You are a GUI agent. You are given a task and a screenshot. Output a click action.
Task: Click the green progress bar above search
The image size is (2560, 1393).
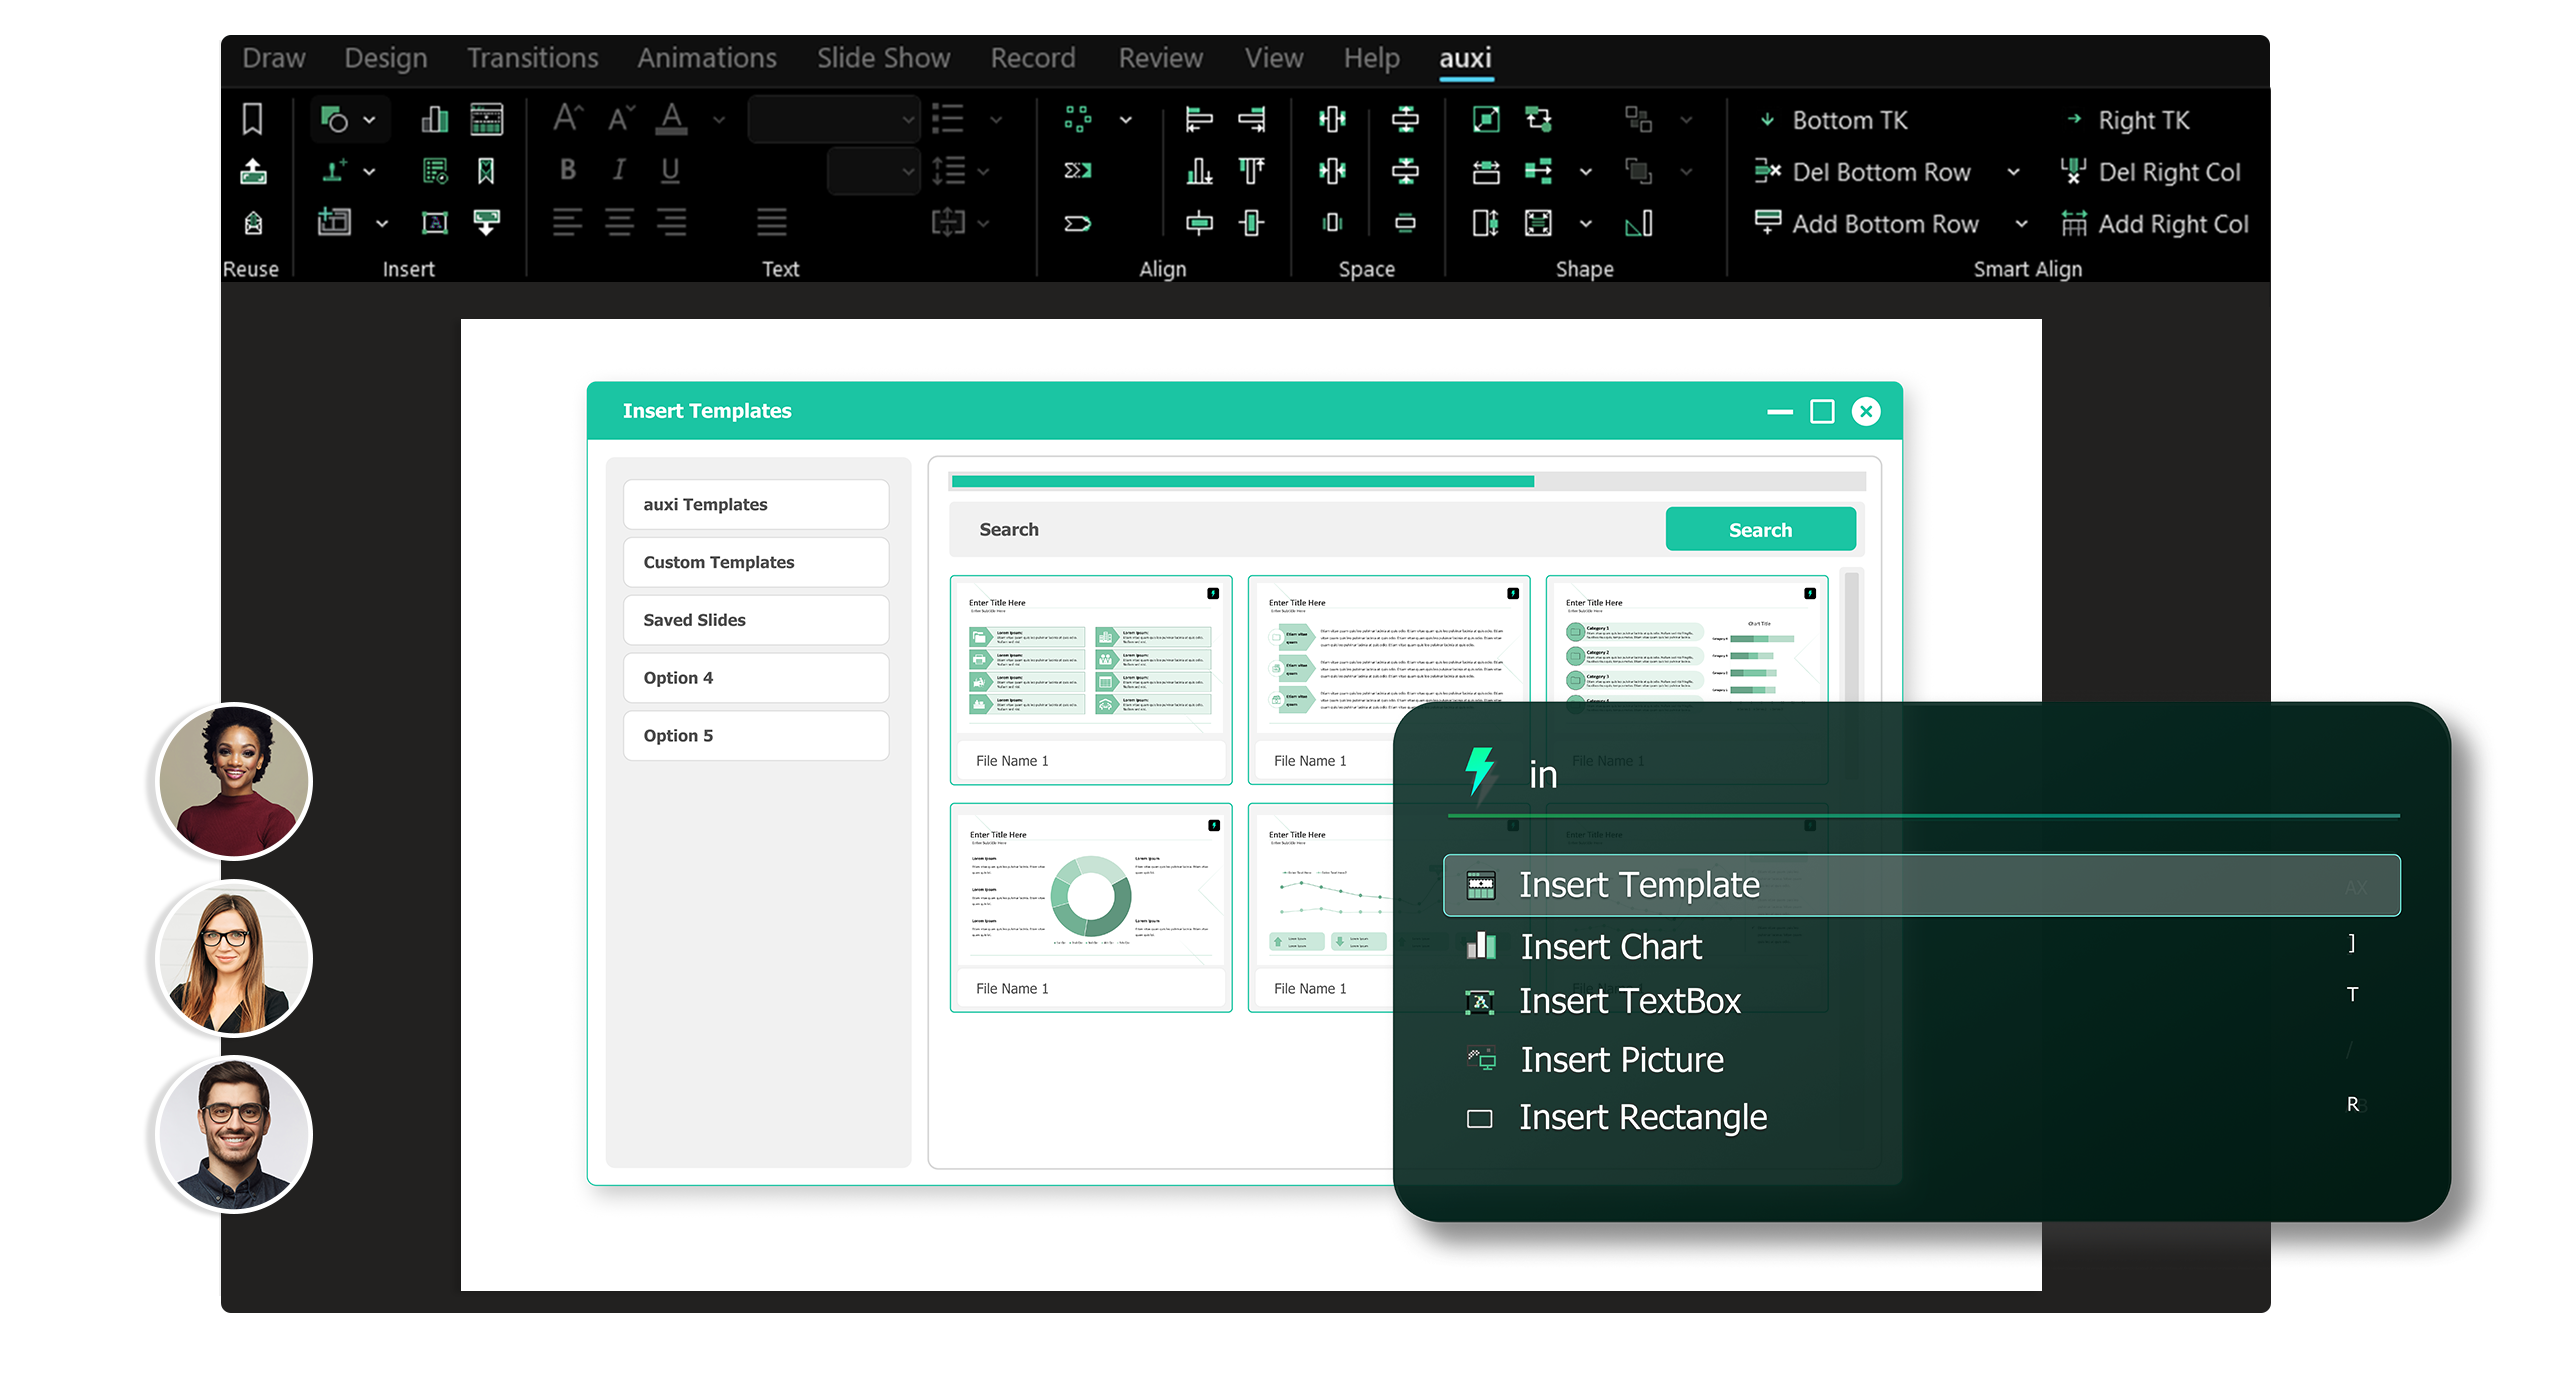tap(1242, 482)
